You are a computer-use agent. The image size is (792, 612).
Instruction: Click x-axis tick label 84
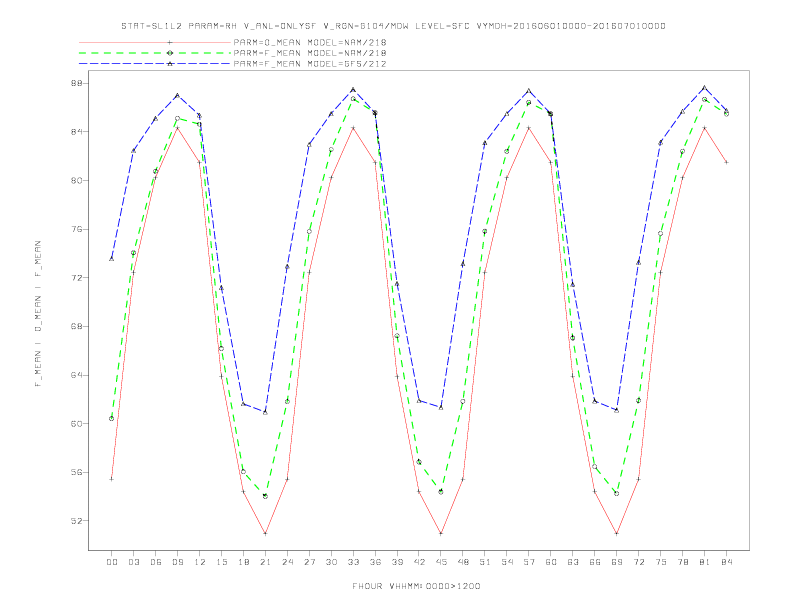point(727,562)
